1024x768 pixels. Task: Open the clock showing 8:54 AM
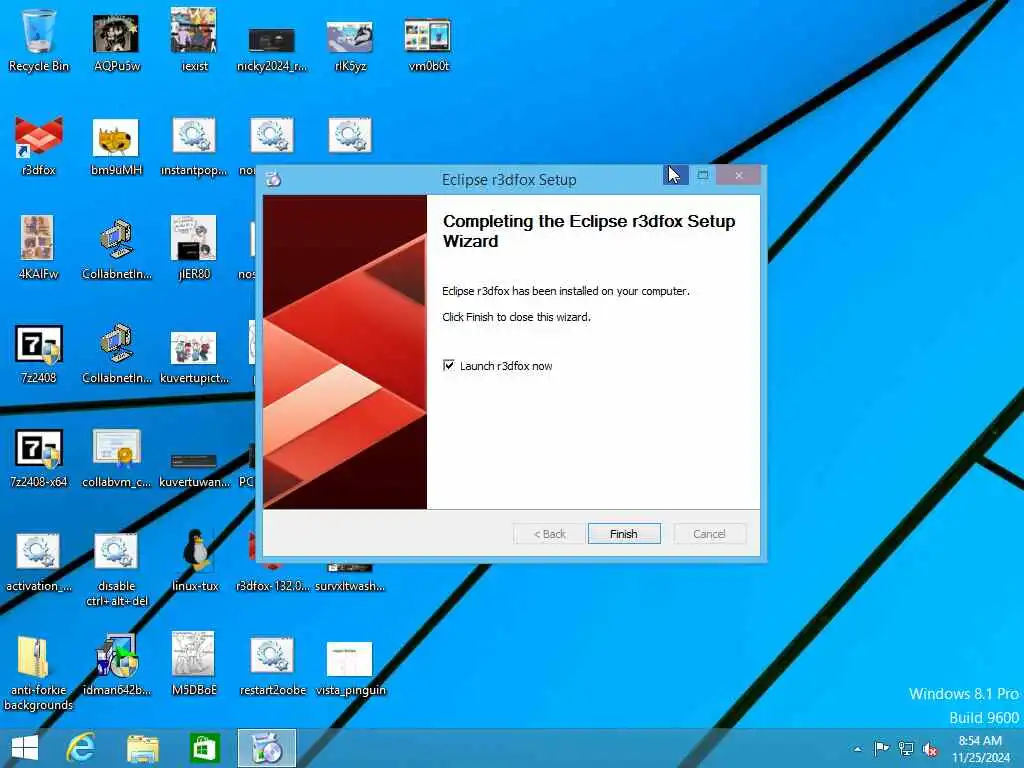(x=980, y=749)
